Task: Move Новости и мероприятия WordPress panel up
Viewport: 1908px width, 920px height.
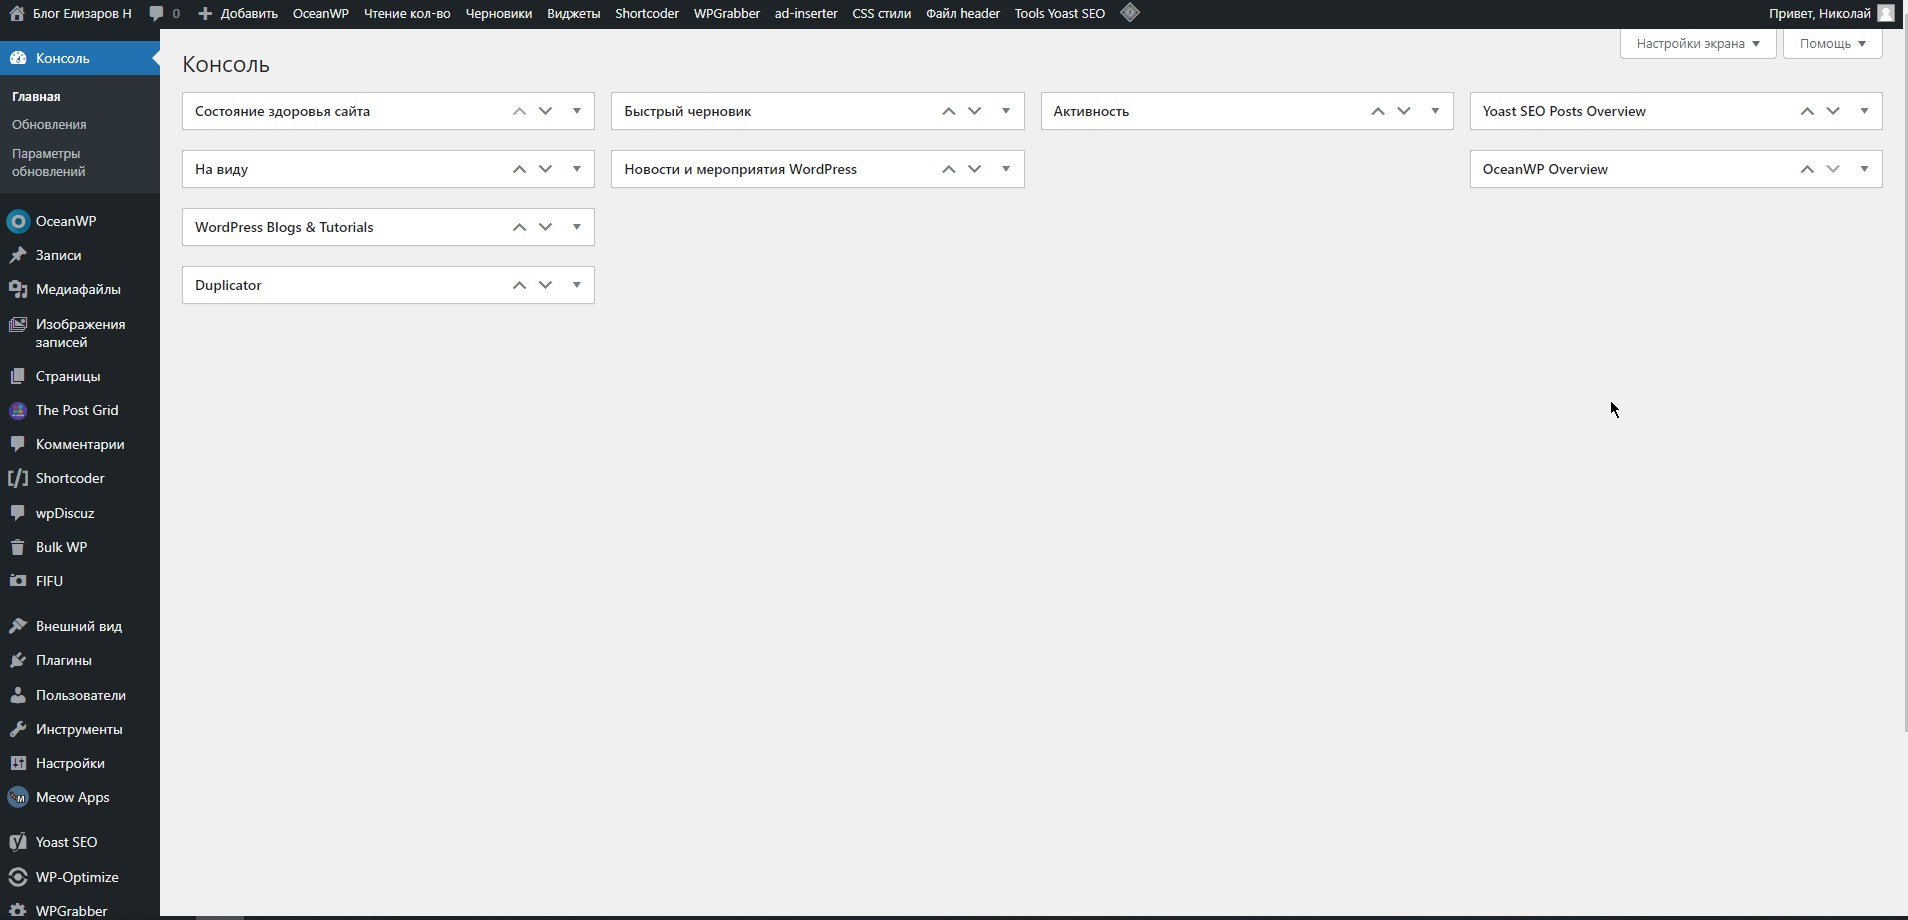Action: 948,169
